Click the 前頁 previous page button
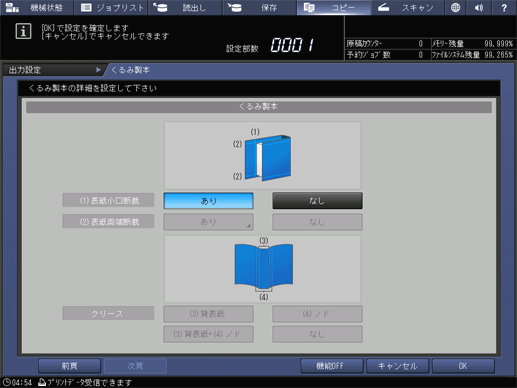This screenshot has width=517, height=388. 69,366
